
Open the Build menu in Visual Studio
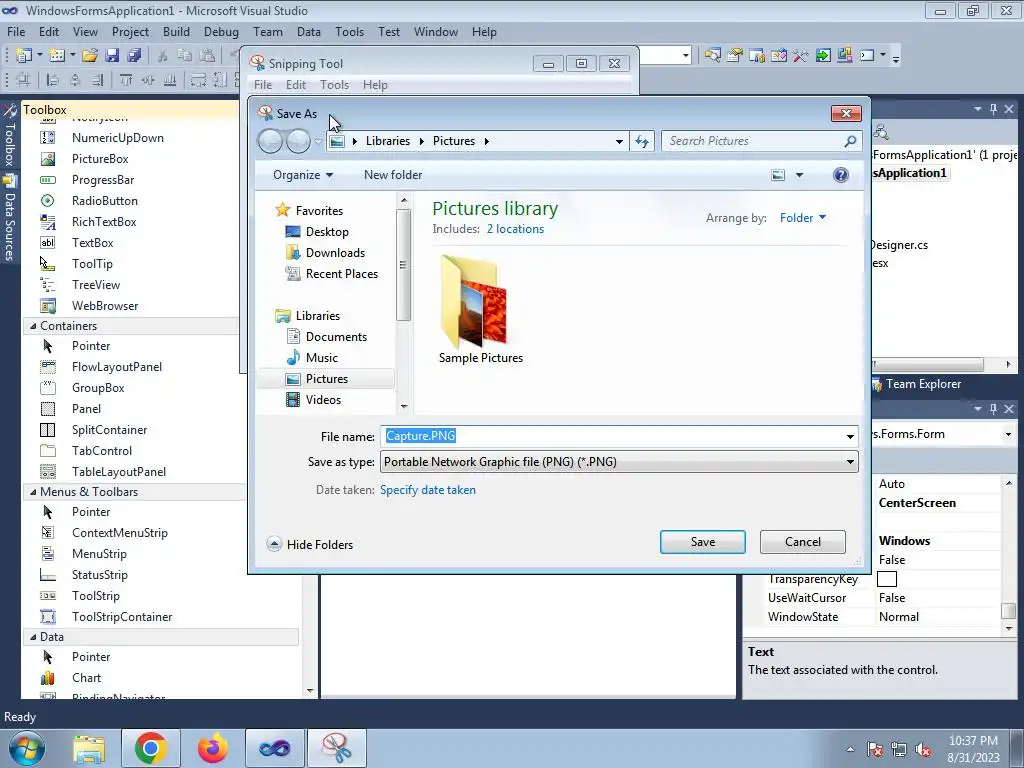click(x=176, y=32)
